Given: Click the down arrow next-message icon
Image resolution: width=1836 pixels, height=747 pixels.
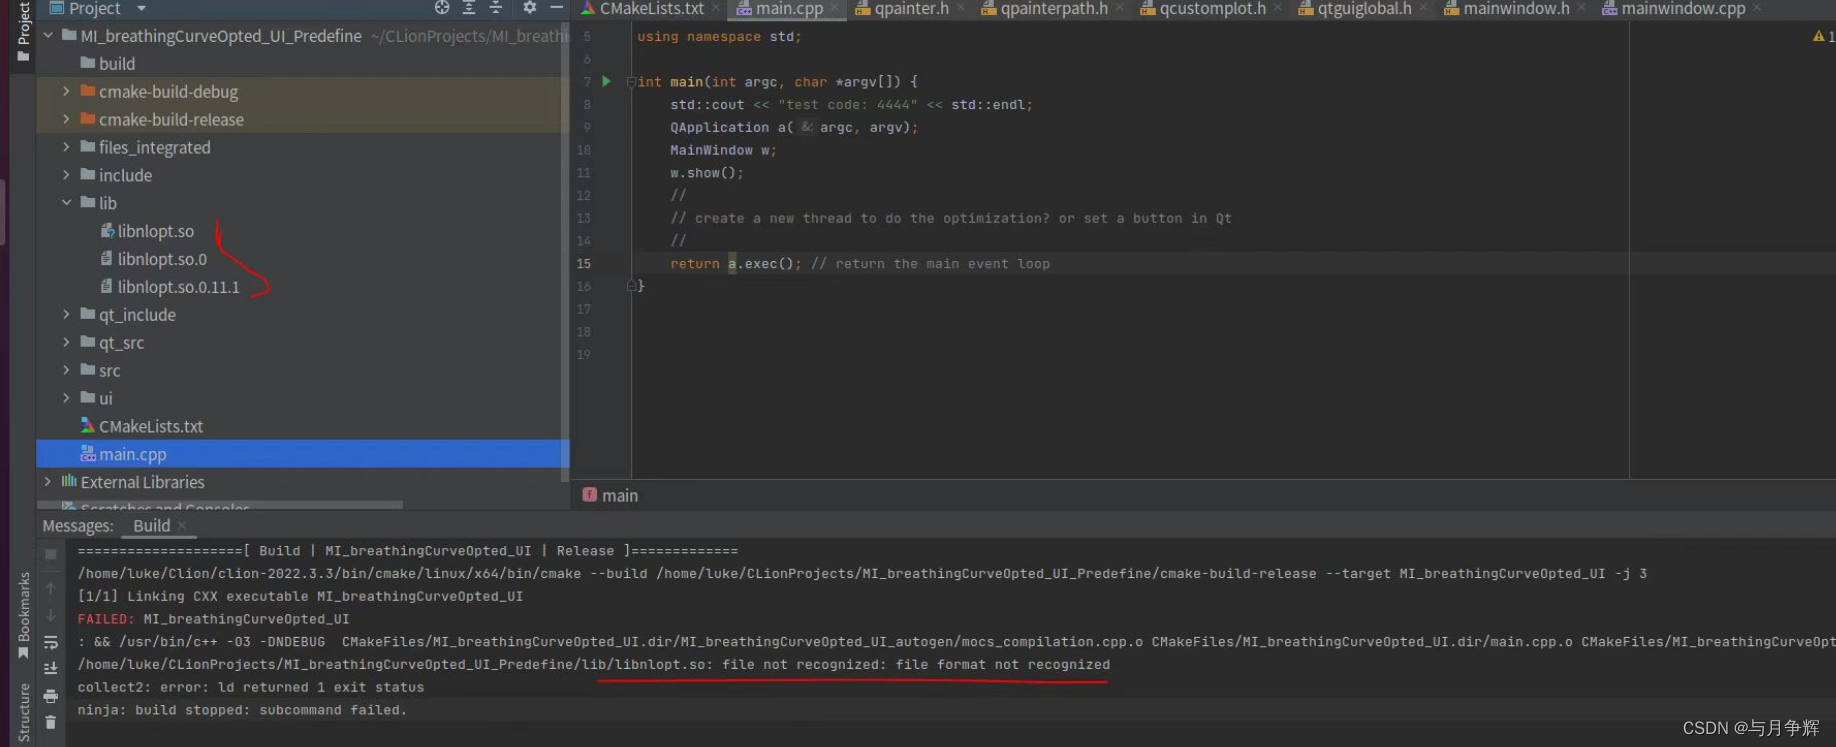Looking at the screenshot, I should pyautogui.click(x=51, y=615).
